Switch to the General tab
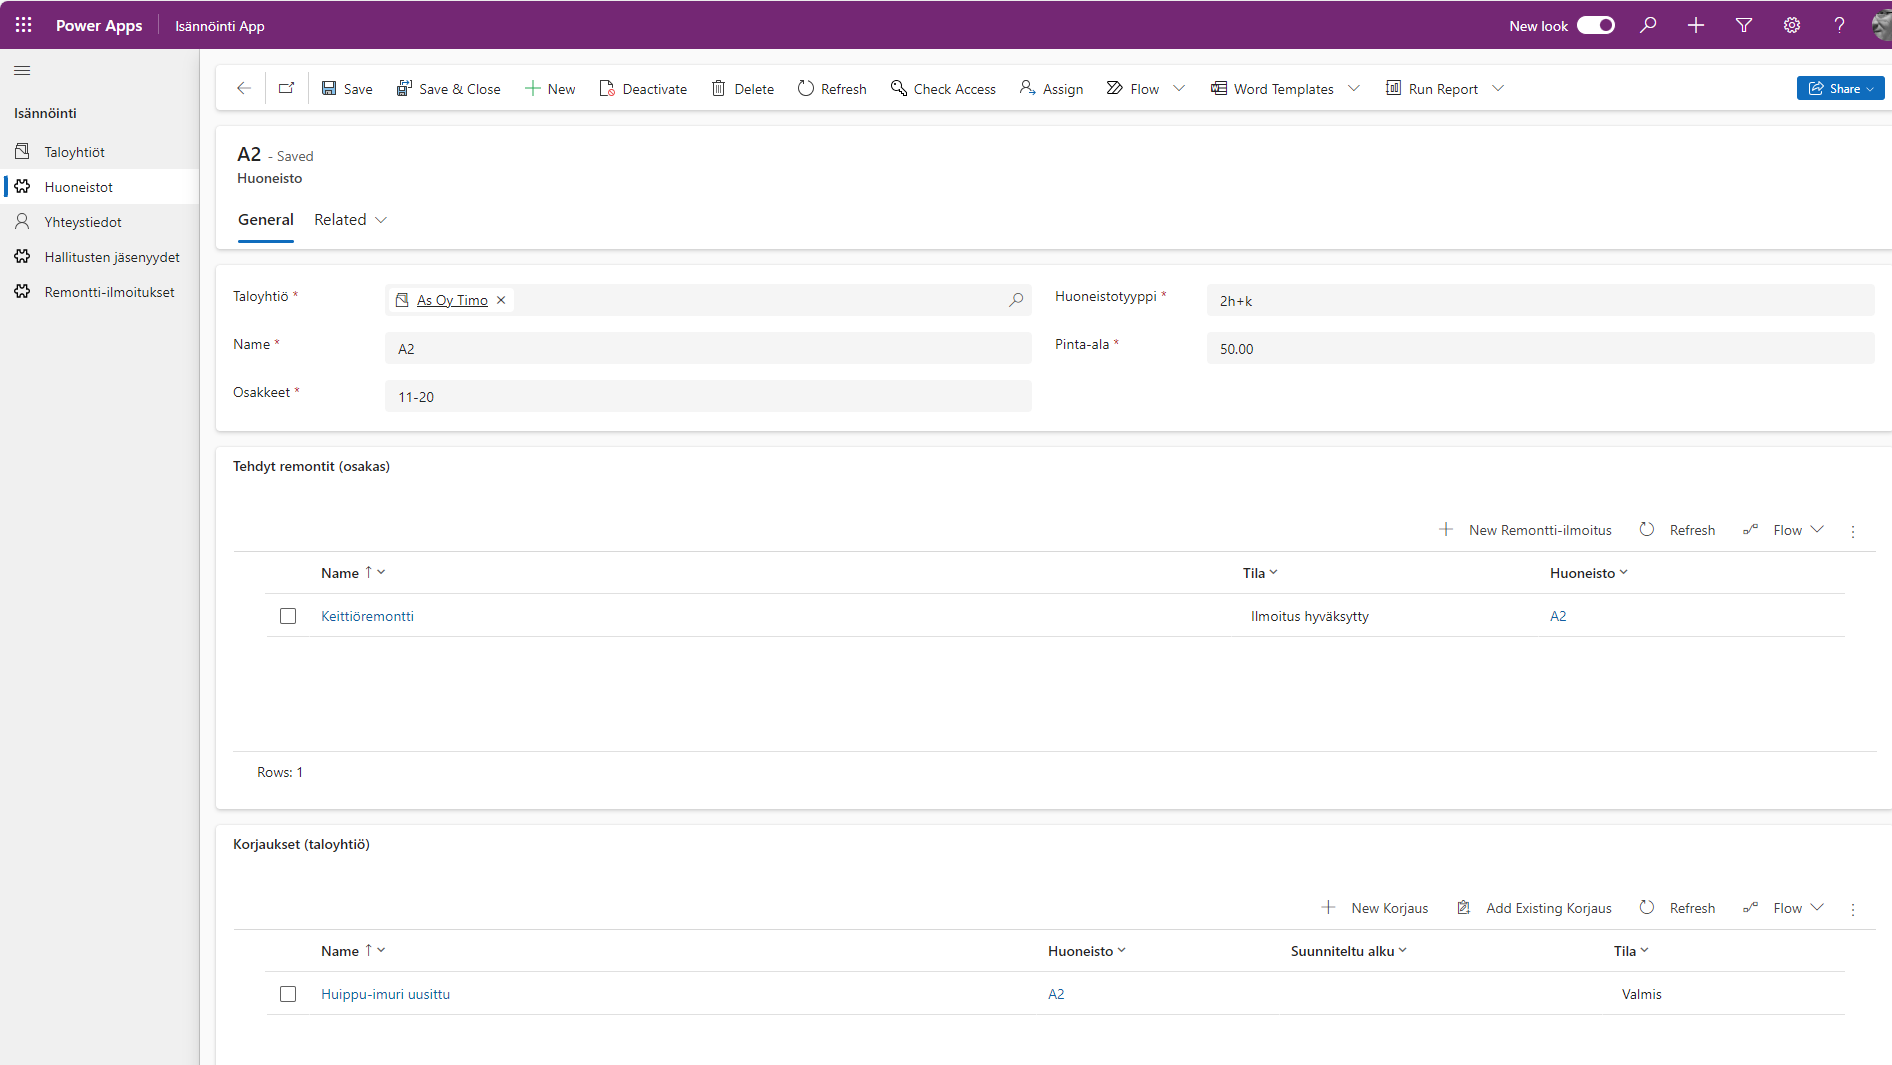Image resolution: width=1892 pixels, height=1065 pixels. pyautogui.click(x=266, y=220)
